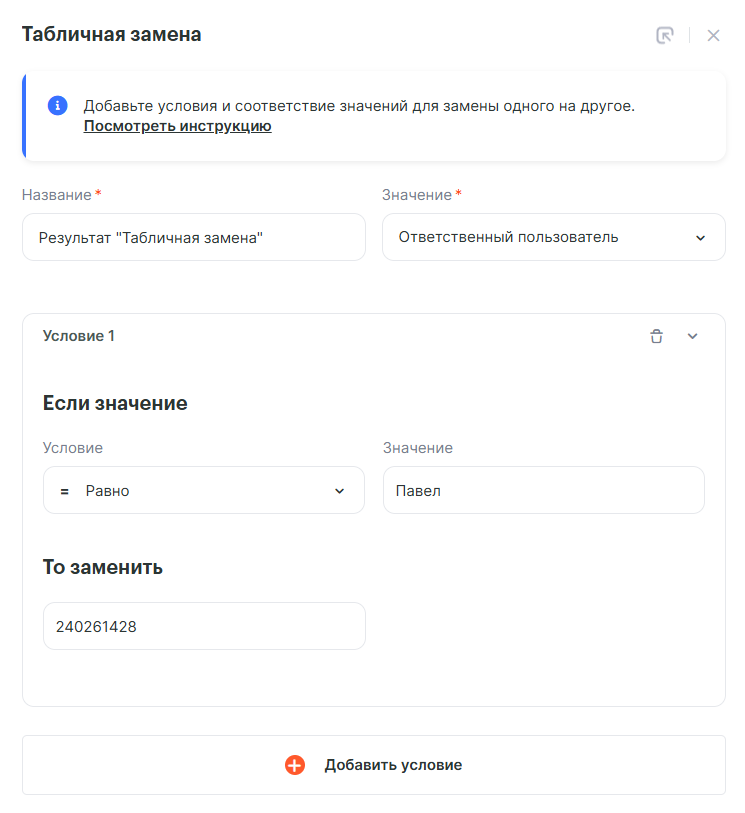Close the Табличная замена panel

point(713,36)
